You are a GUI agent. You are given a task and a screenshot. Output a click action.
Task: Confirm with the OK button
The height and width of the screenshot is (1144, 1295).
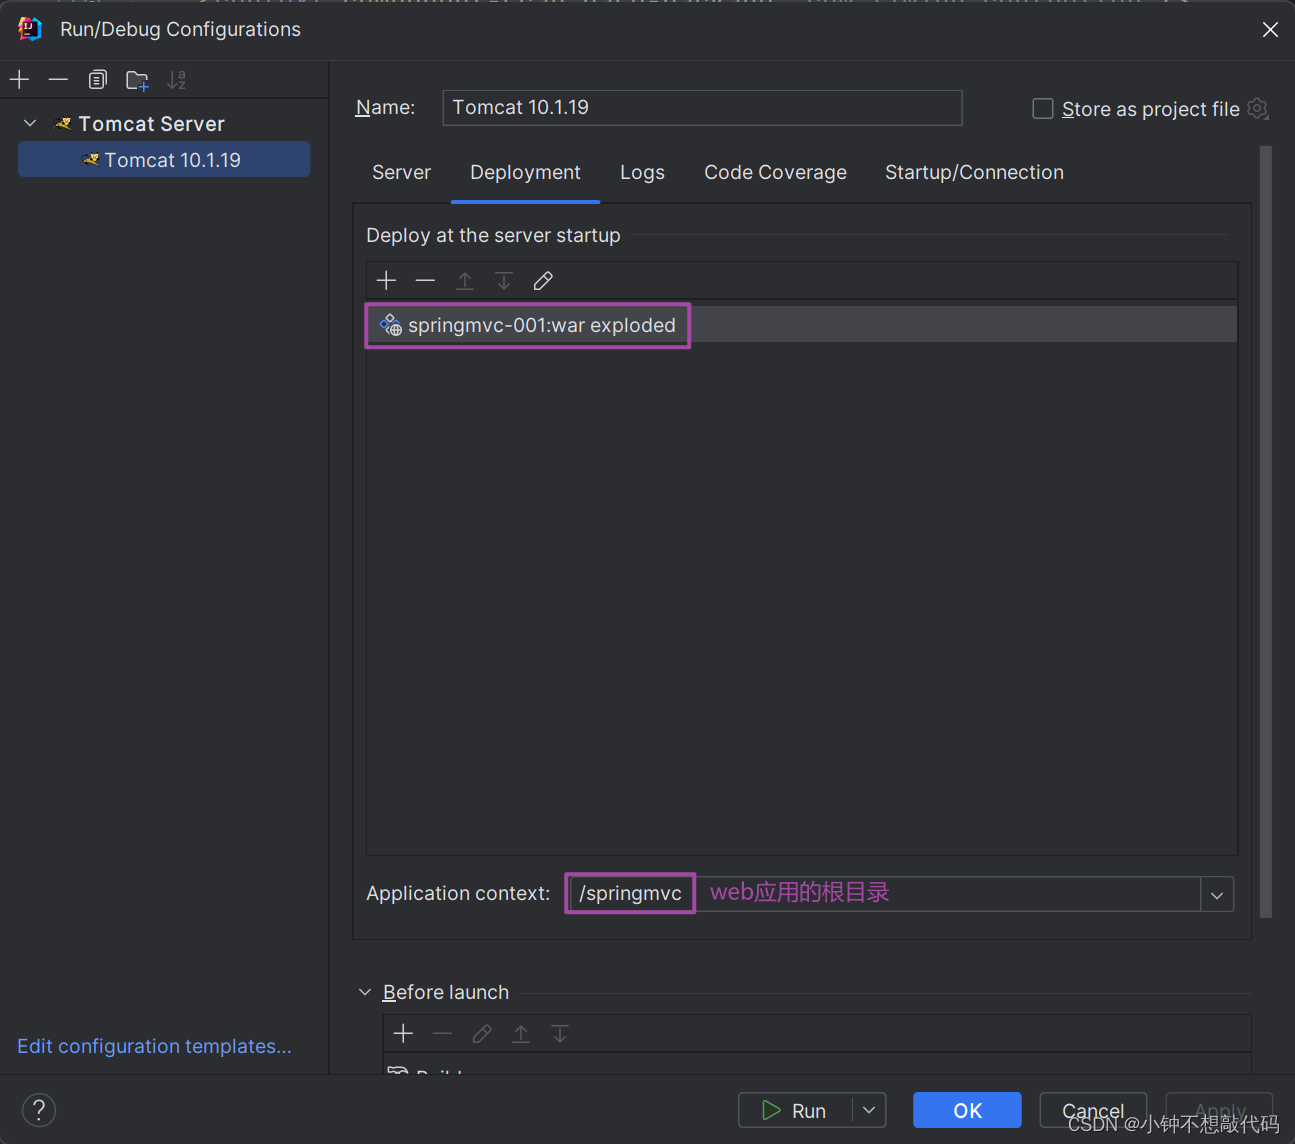point(967,1110)
